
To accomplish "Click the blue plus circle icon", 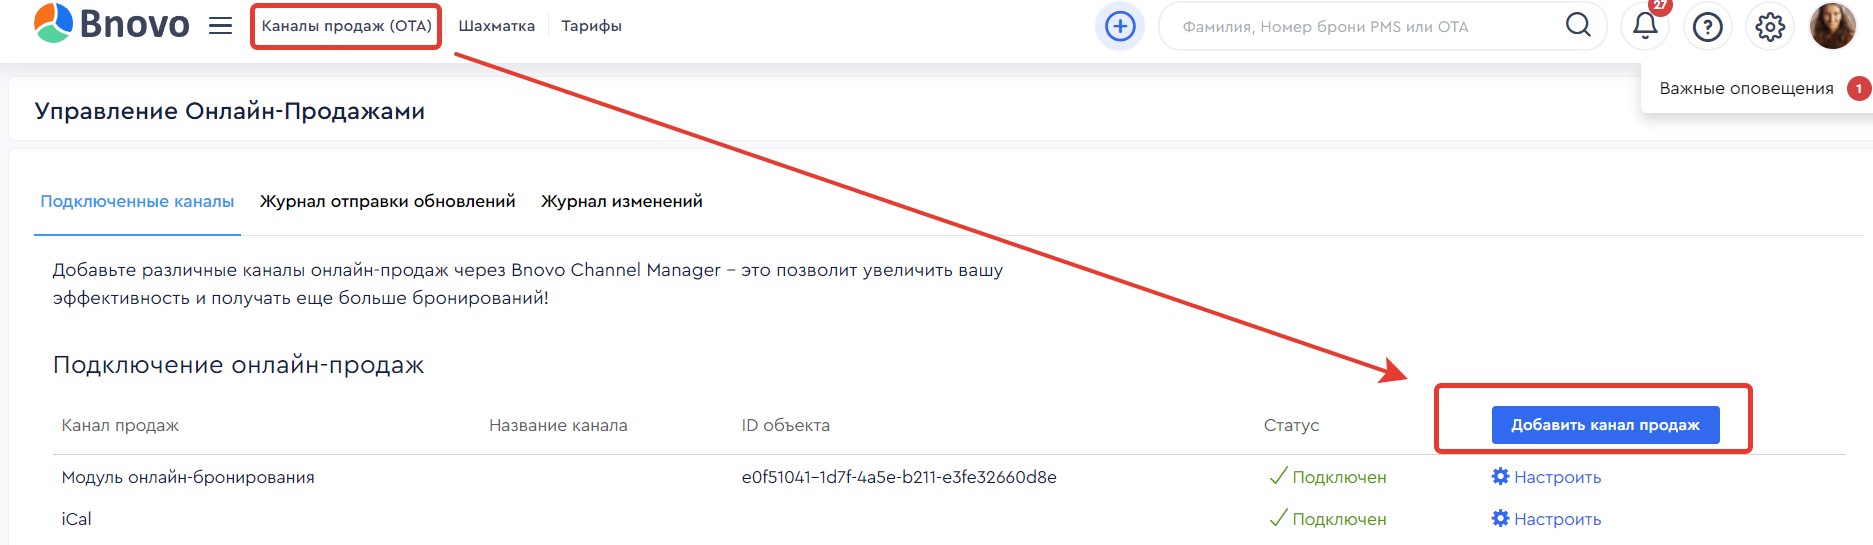I will (1120, 26).
